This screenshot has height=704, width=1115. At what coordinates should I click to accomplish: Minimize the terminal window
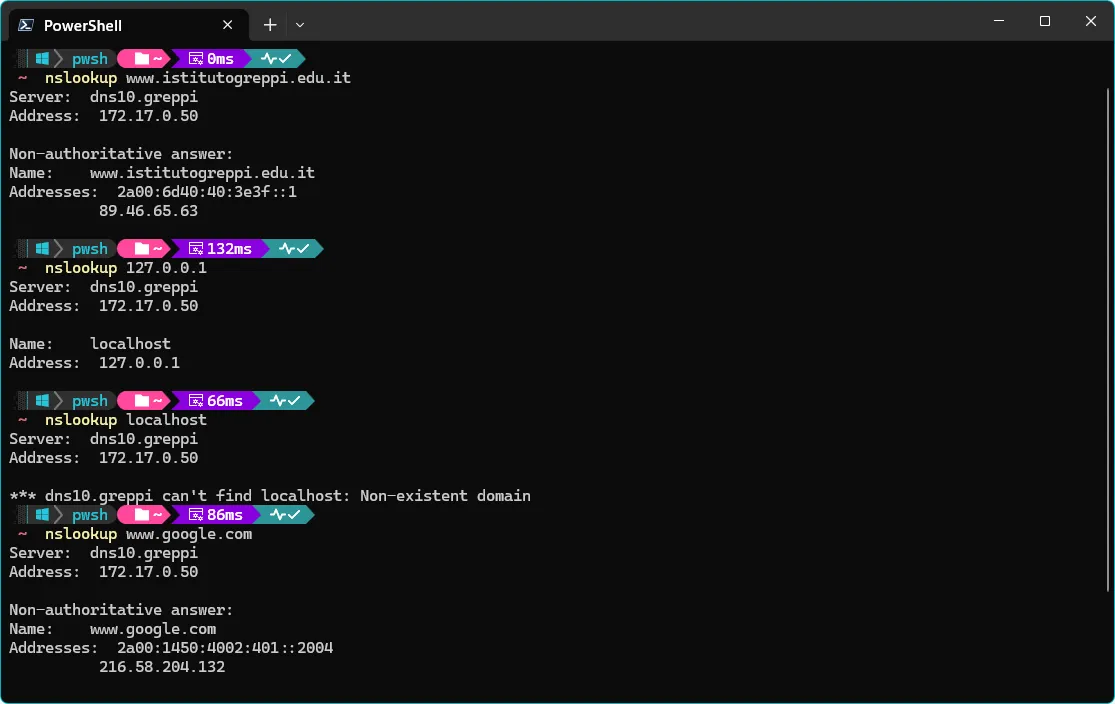point(998,21)
